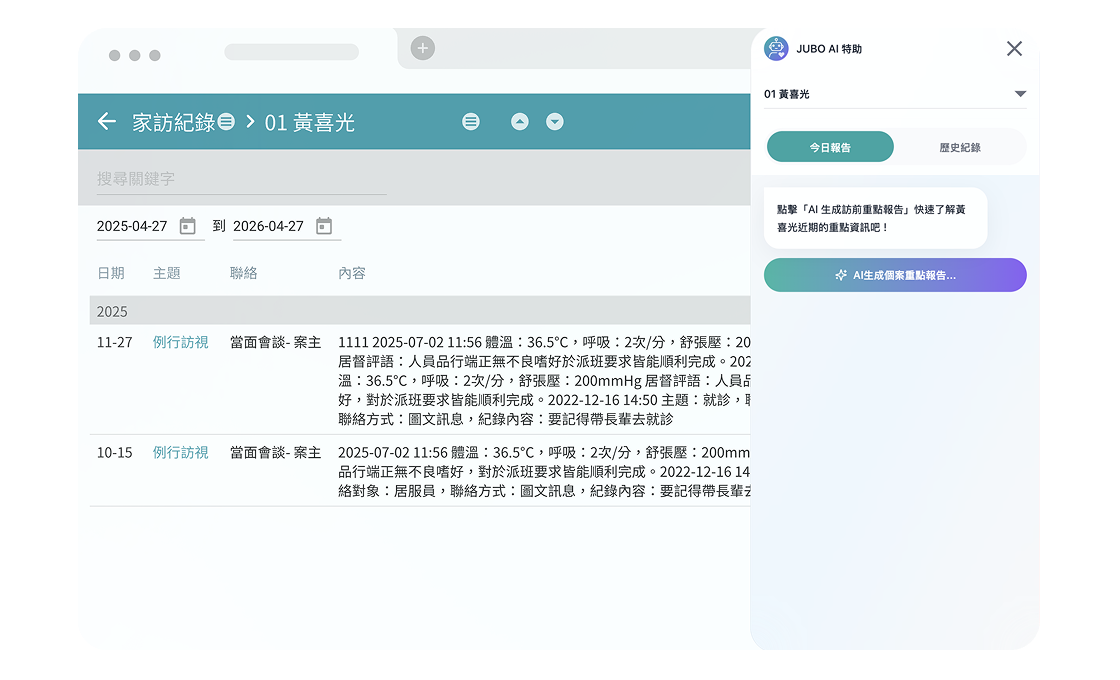Click the JUBO AI robot avatar icon

click(x=776, y=49)
